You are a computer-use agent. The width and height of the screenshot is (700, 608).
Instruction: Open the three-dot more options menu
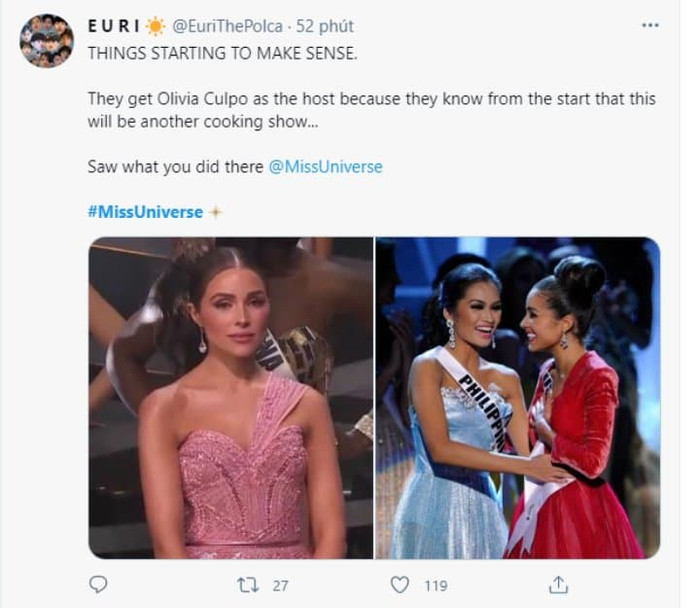pyautogui.click(x=650, y=25)
